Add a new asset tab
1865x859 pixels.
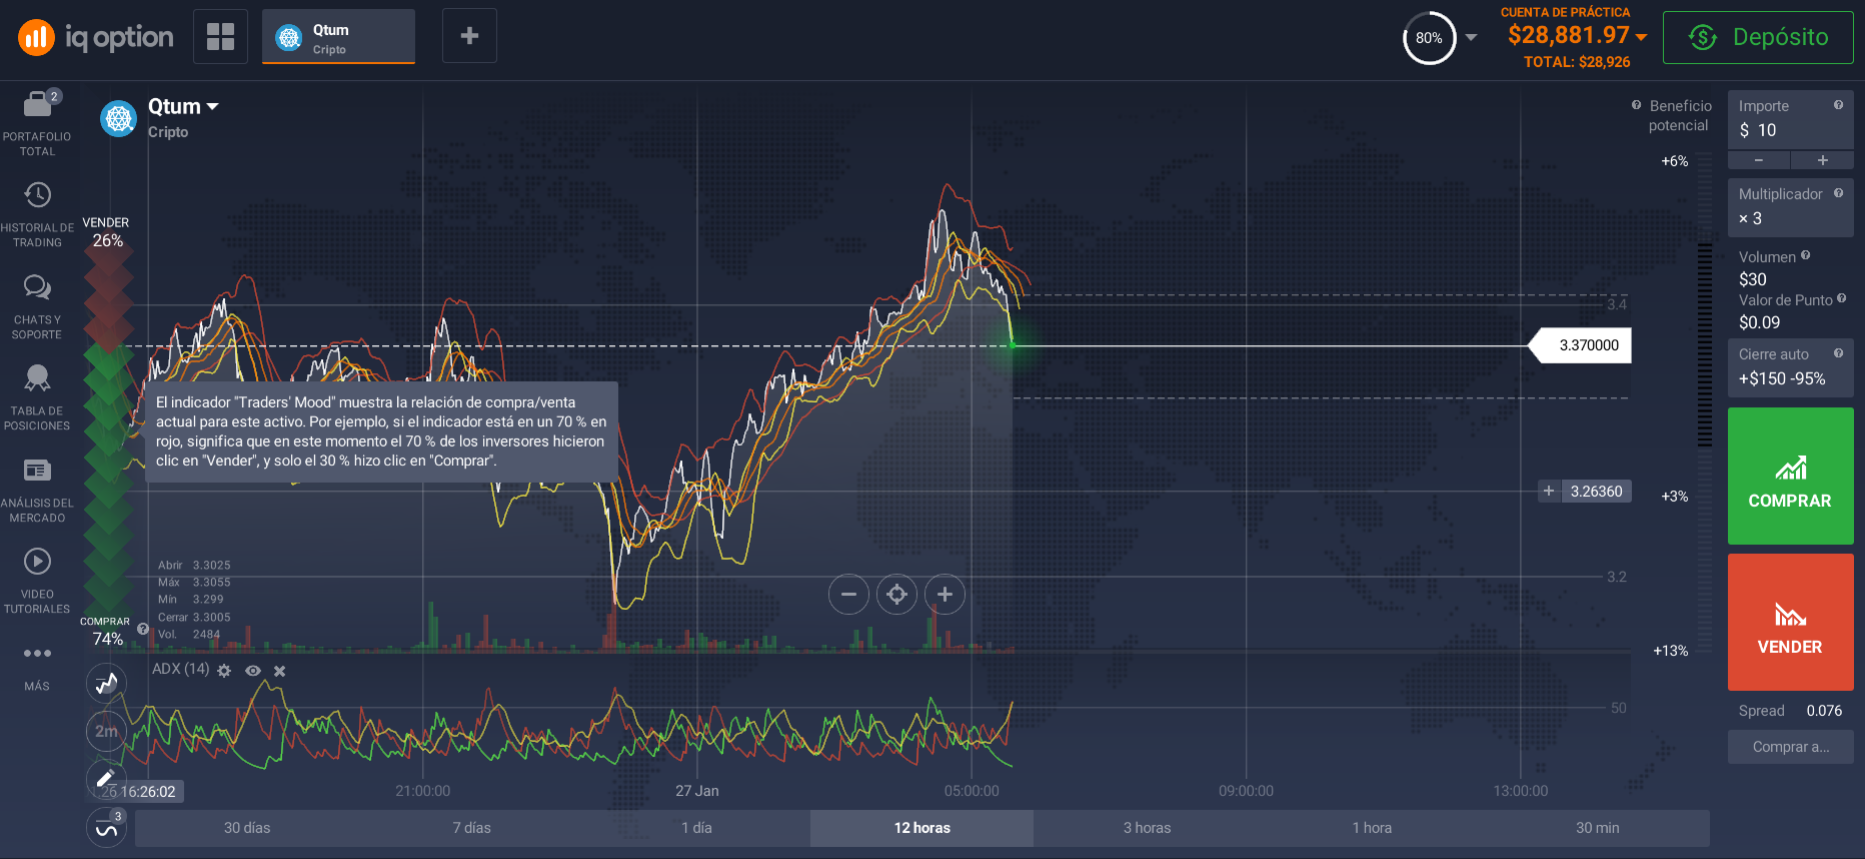pyautogui.click(x=469, y=37)
